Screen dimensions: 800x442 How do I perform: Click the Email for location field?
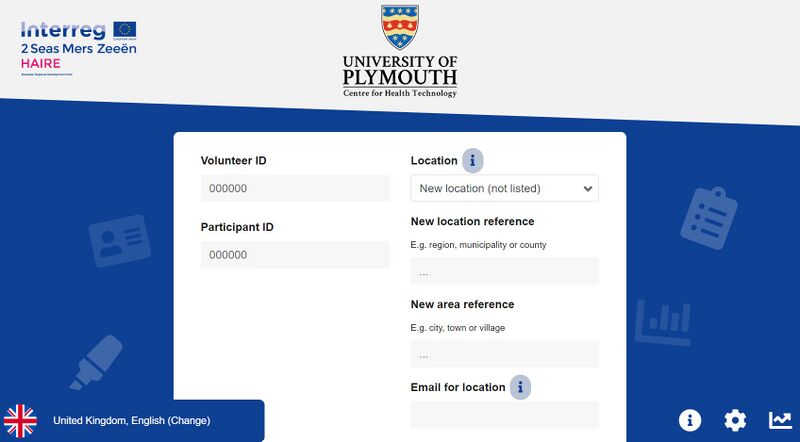pyautogui.click(x=504, y=415)
